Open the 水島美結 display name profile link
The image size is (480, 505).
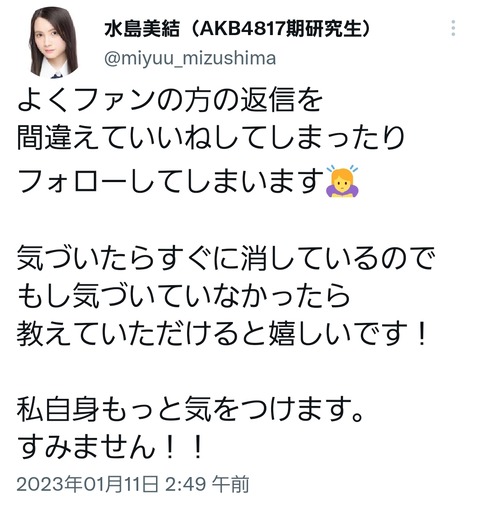(x=142, y=29)
